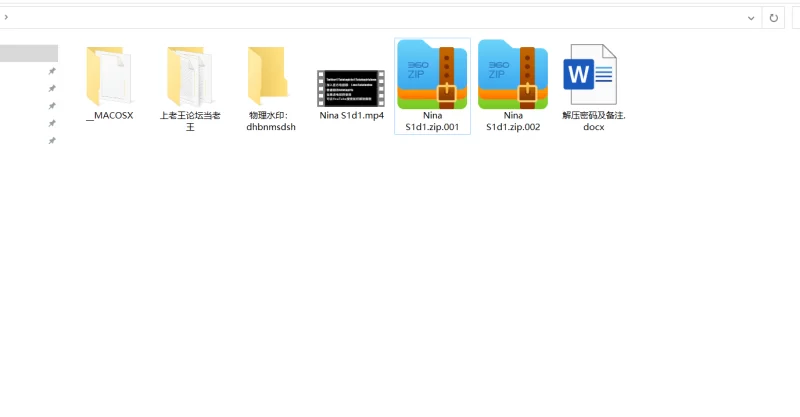Click the label text 上老王论坛当老王
This screenshot has height=417, width=800.
(x=190, y=121)
